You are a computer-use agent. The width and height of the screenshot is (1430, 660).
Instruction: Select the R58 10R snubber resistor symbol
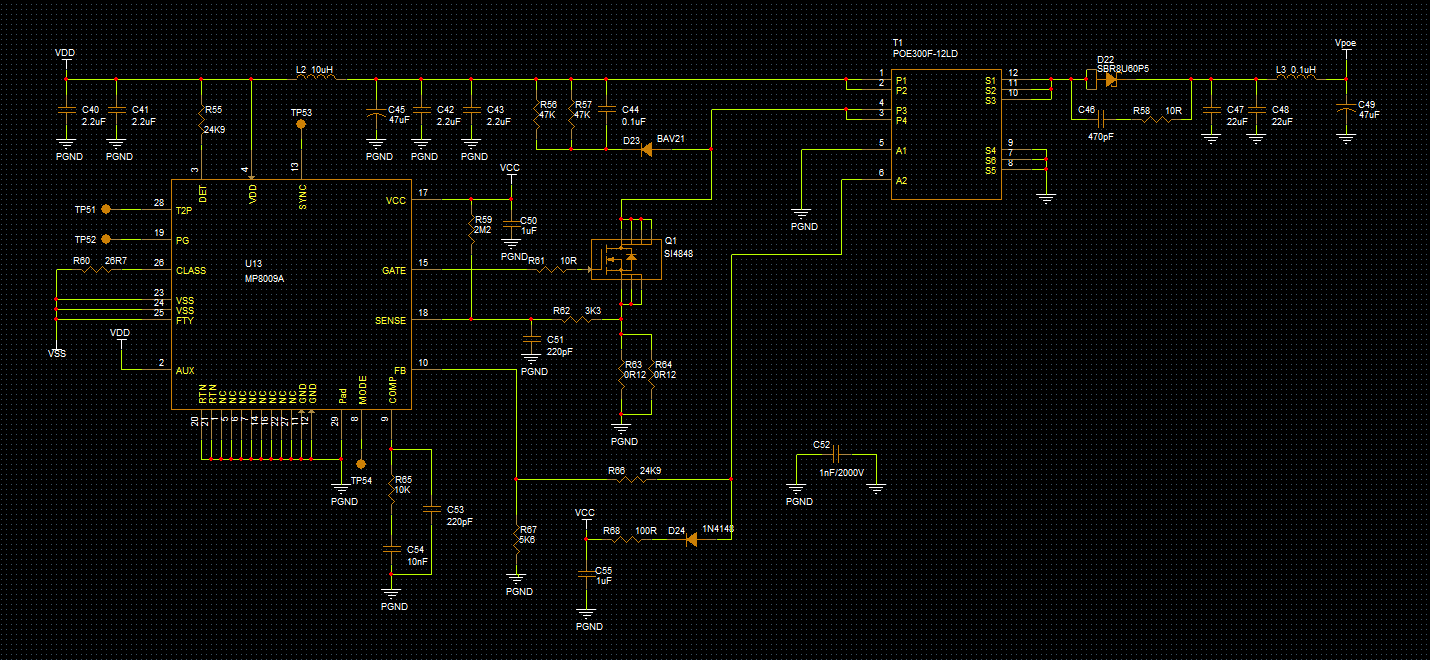pyautogui.click(x=1157, y=120)
